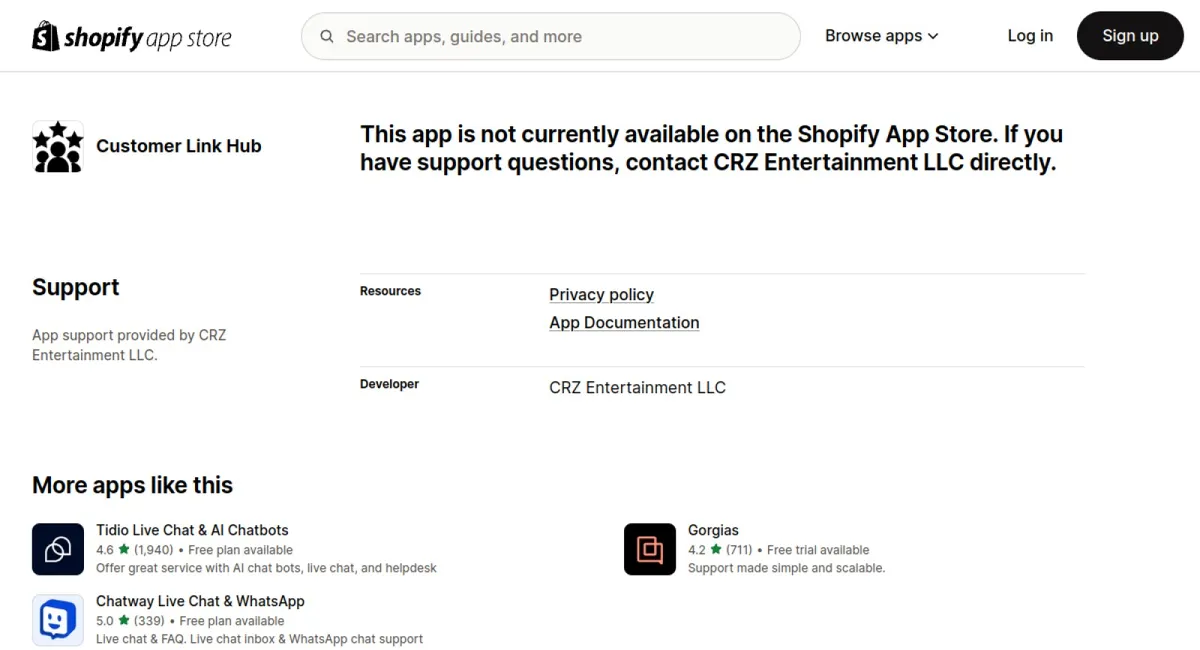Screen dimensions: 1200x650
Task: Focus the Search apps, guides input field
Action: click(x=551, y=37)
